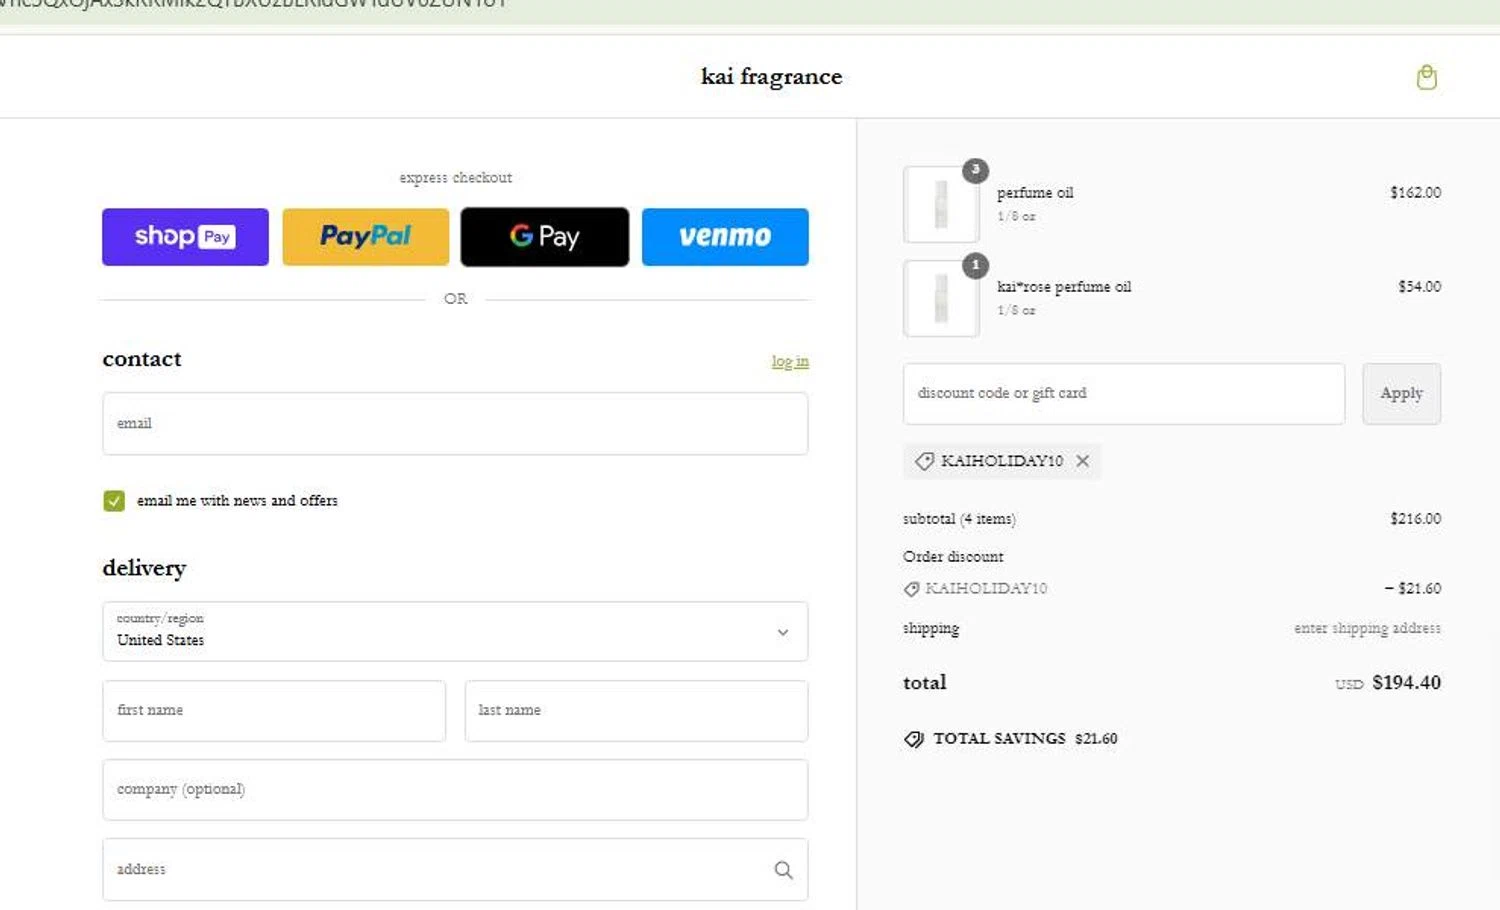Open the kai fragrance store title

click(x=772, y=77)
